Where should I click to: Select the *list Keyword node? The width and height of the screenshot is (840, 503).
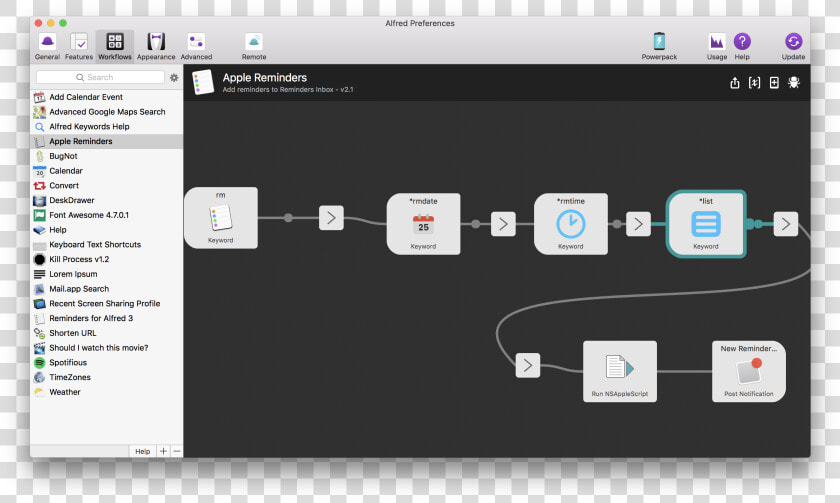[x=706, y=224]
